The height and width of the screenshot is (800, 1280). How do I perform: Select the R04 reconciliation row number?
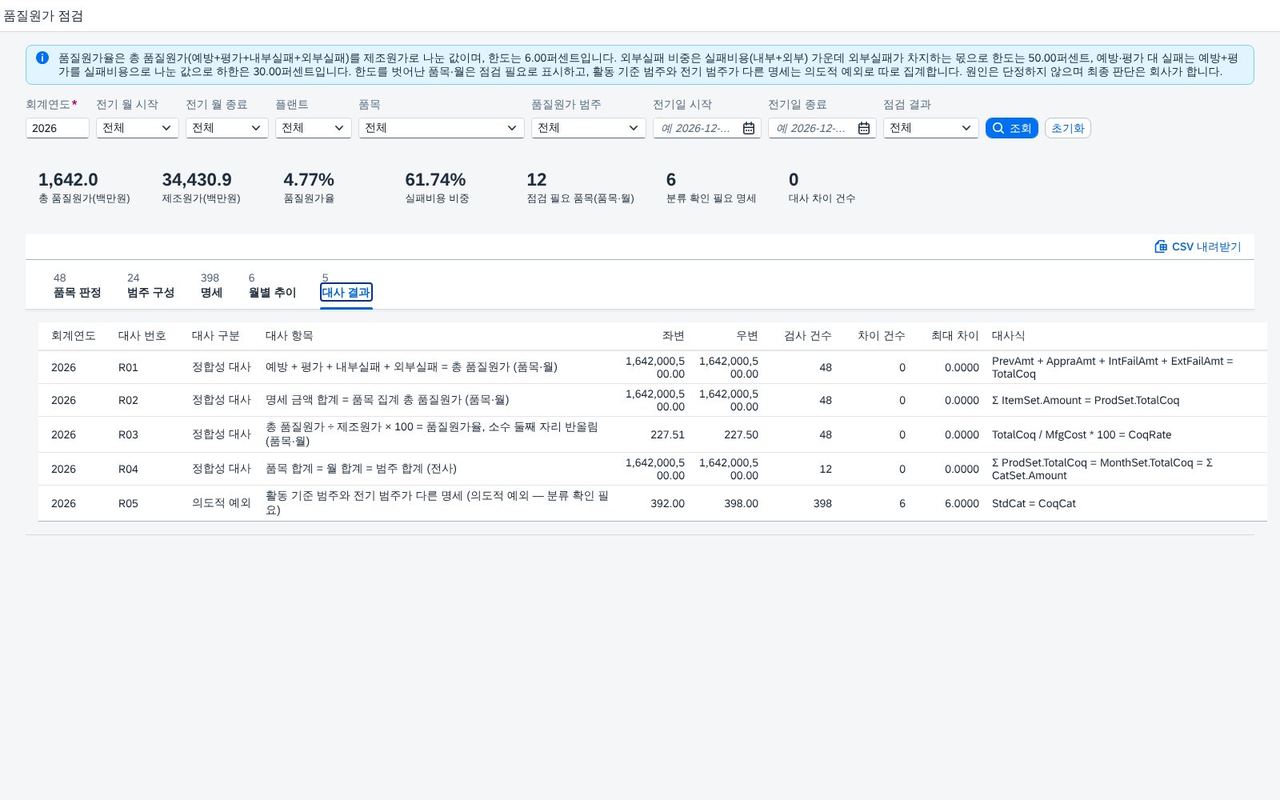pyautogui.click(x=128, y=469)
